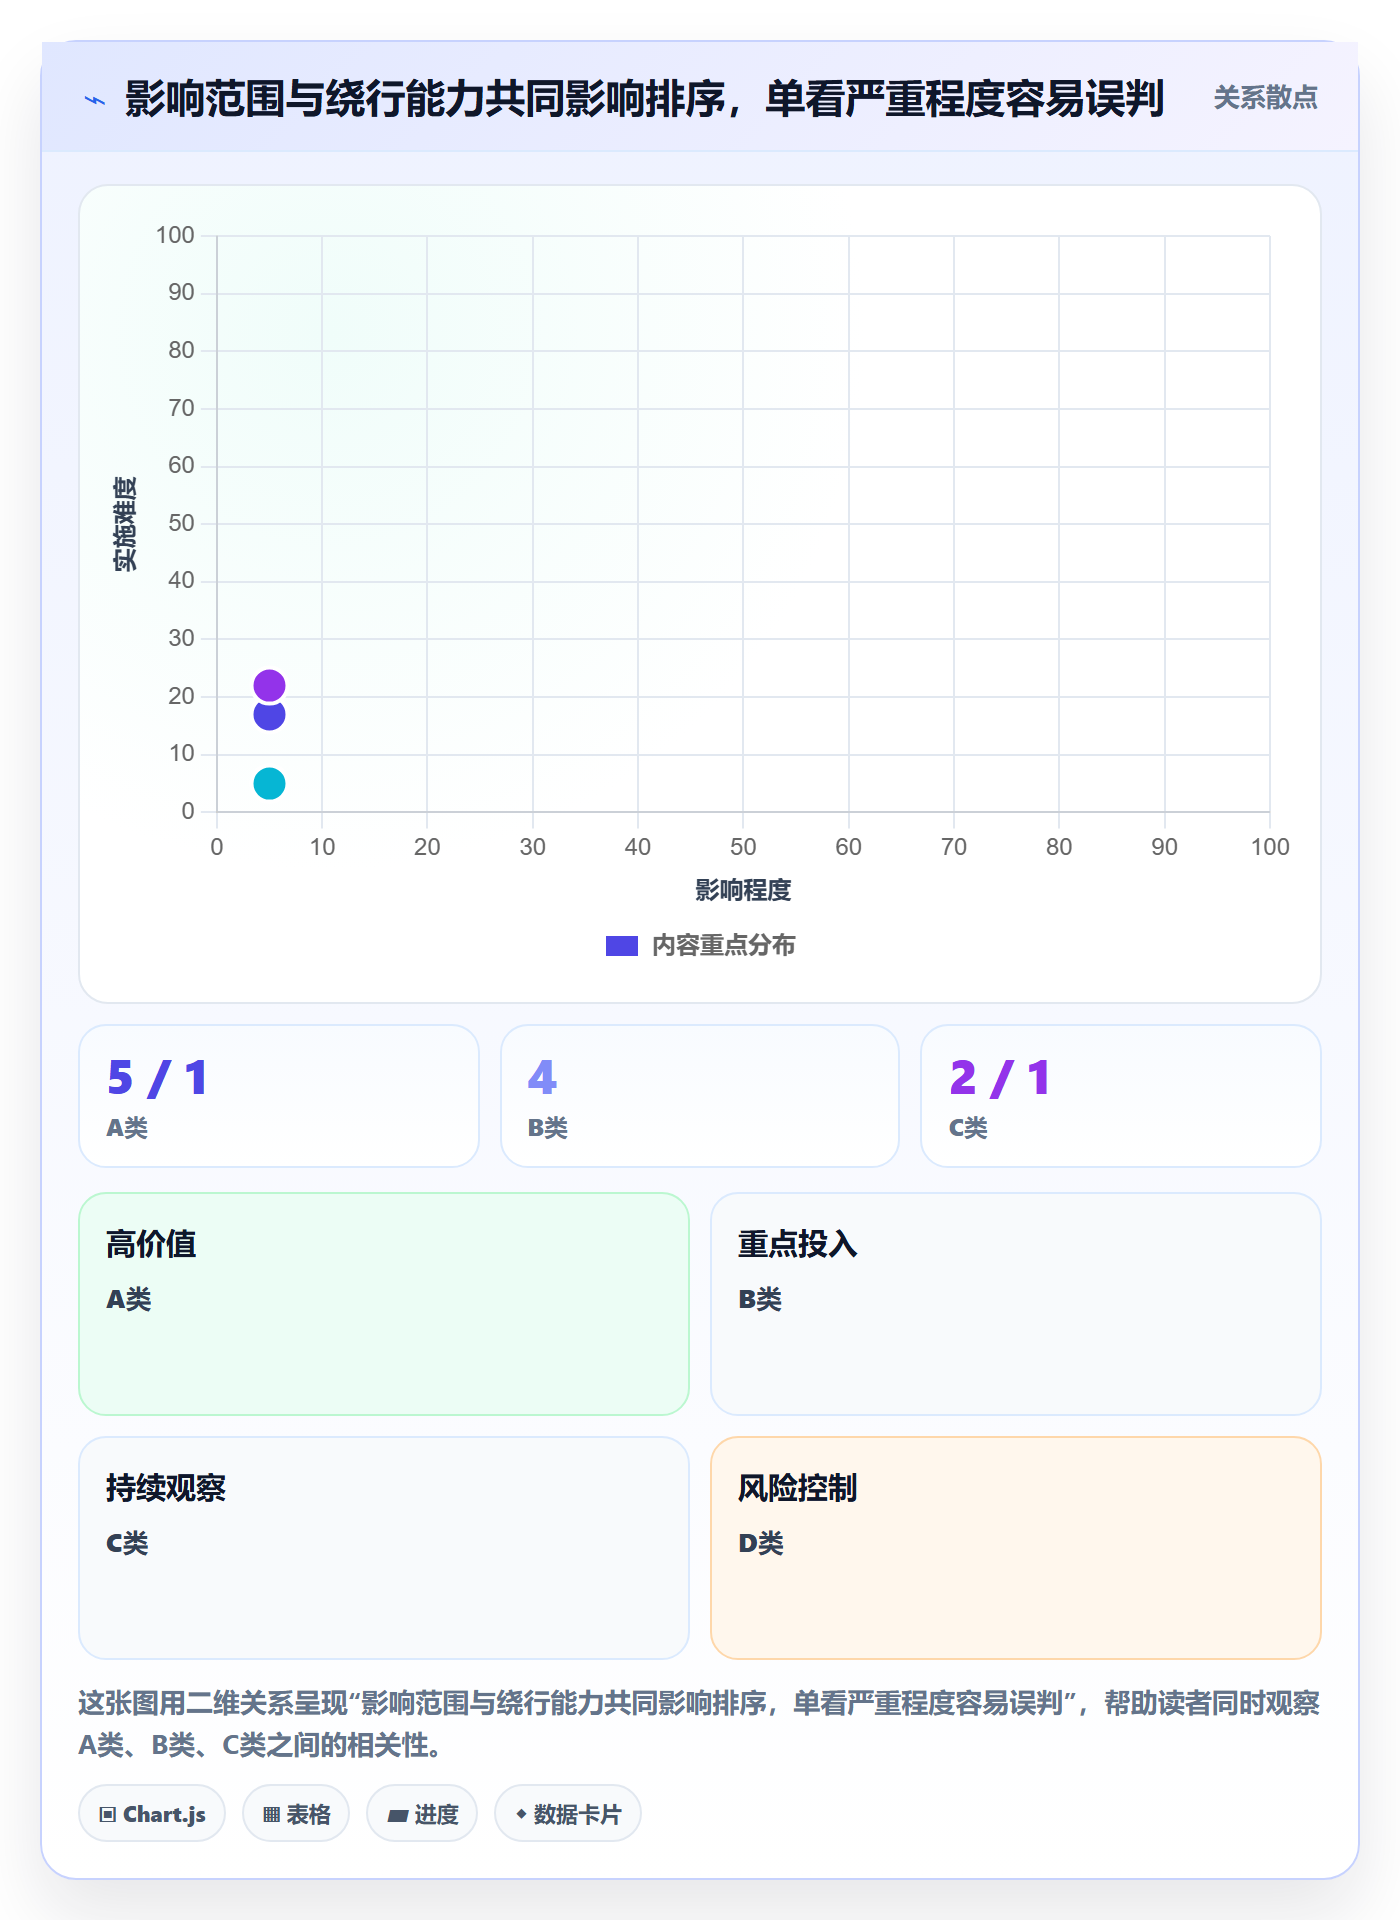Click the purple data point in the scatter chart
1400x1920 pixels.
point(269,685)
